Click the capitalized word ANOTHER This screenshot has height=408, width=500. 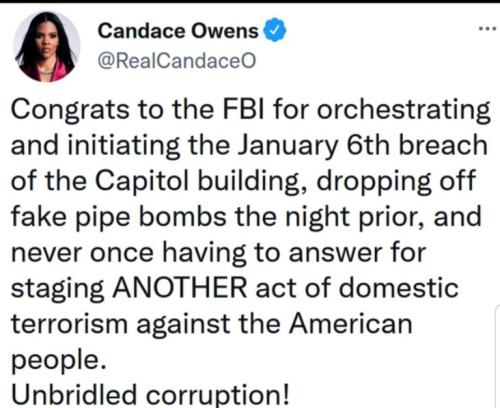(x=180, y=287)
